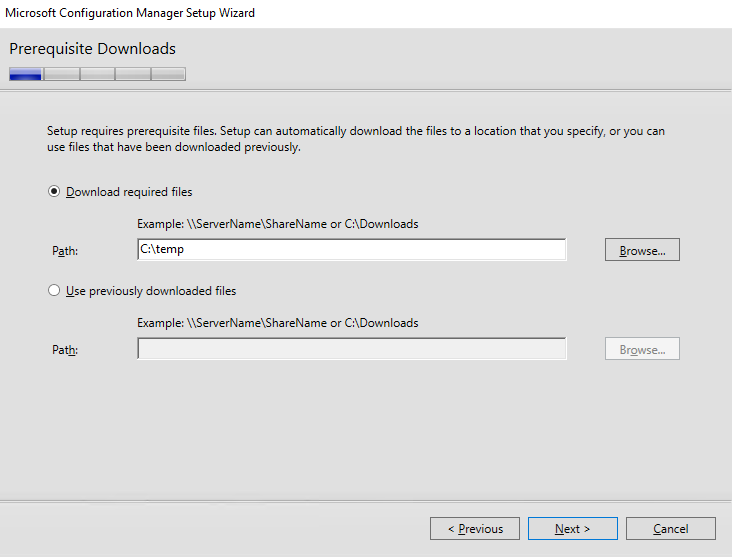732x557 pixels.
Task: Click the blue highlighted progress step
Action: tap(26, 74)
